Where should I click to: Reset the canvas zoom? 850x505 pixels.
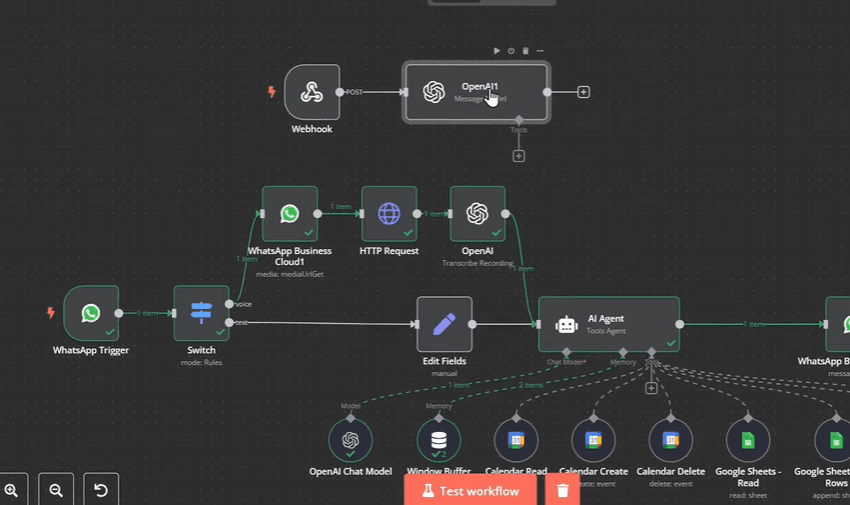101,490
